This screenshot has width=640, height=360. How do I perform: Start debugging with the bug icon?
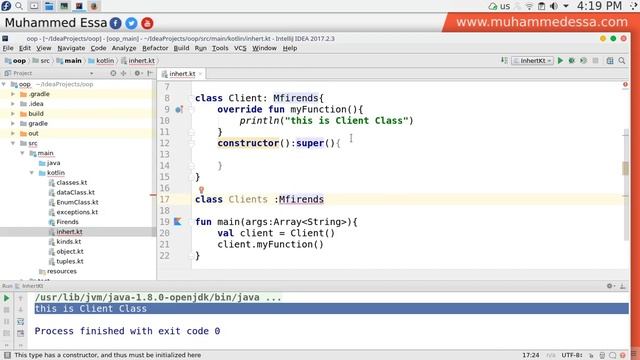[x=572, y=60]
